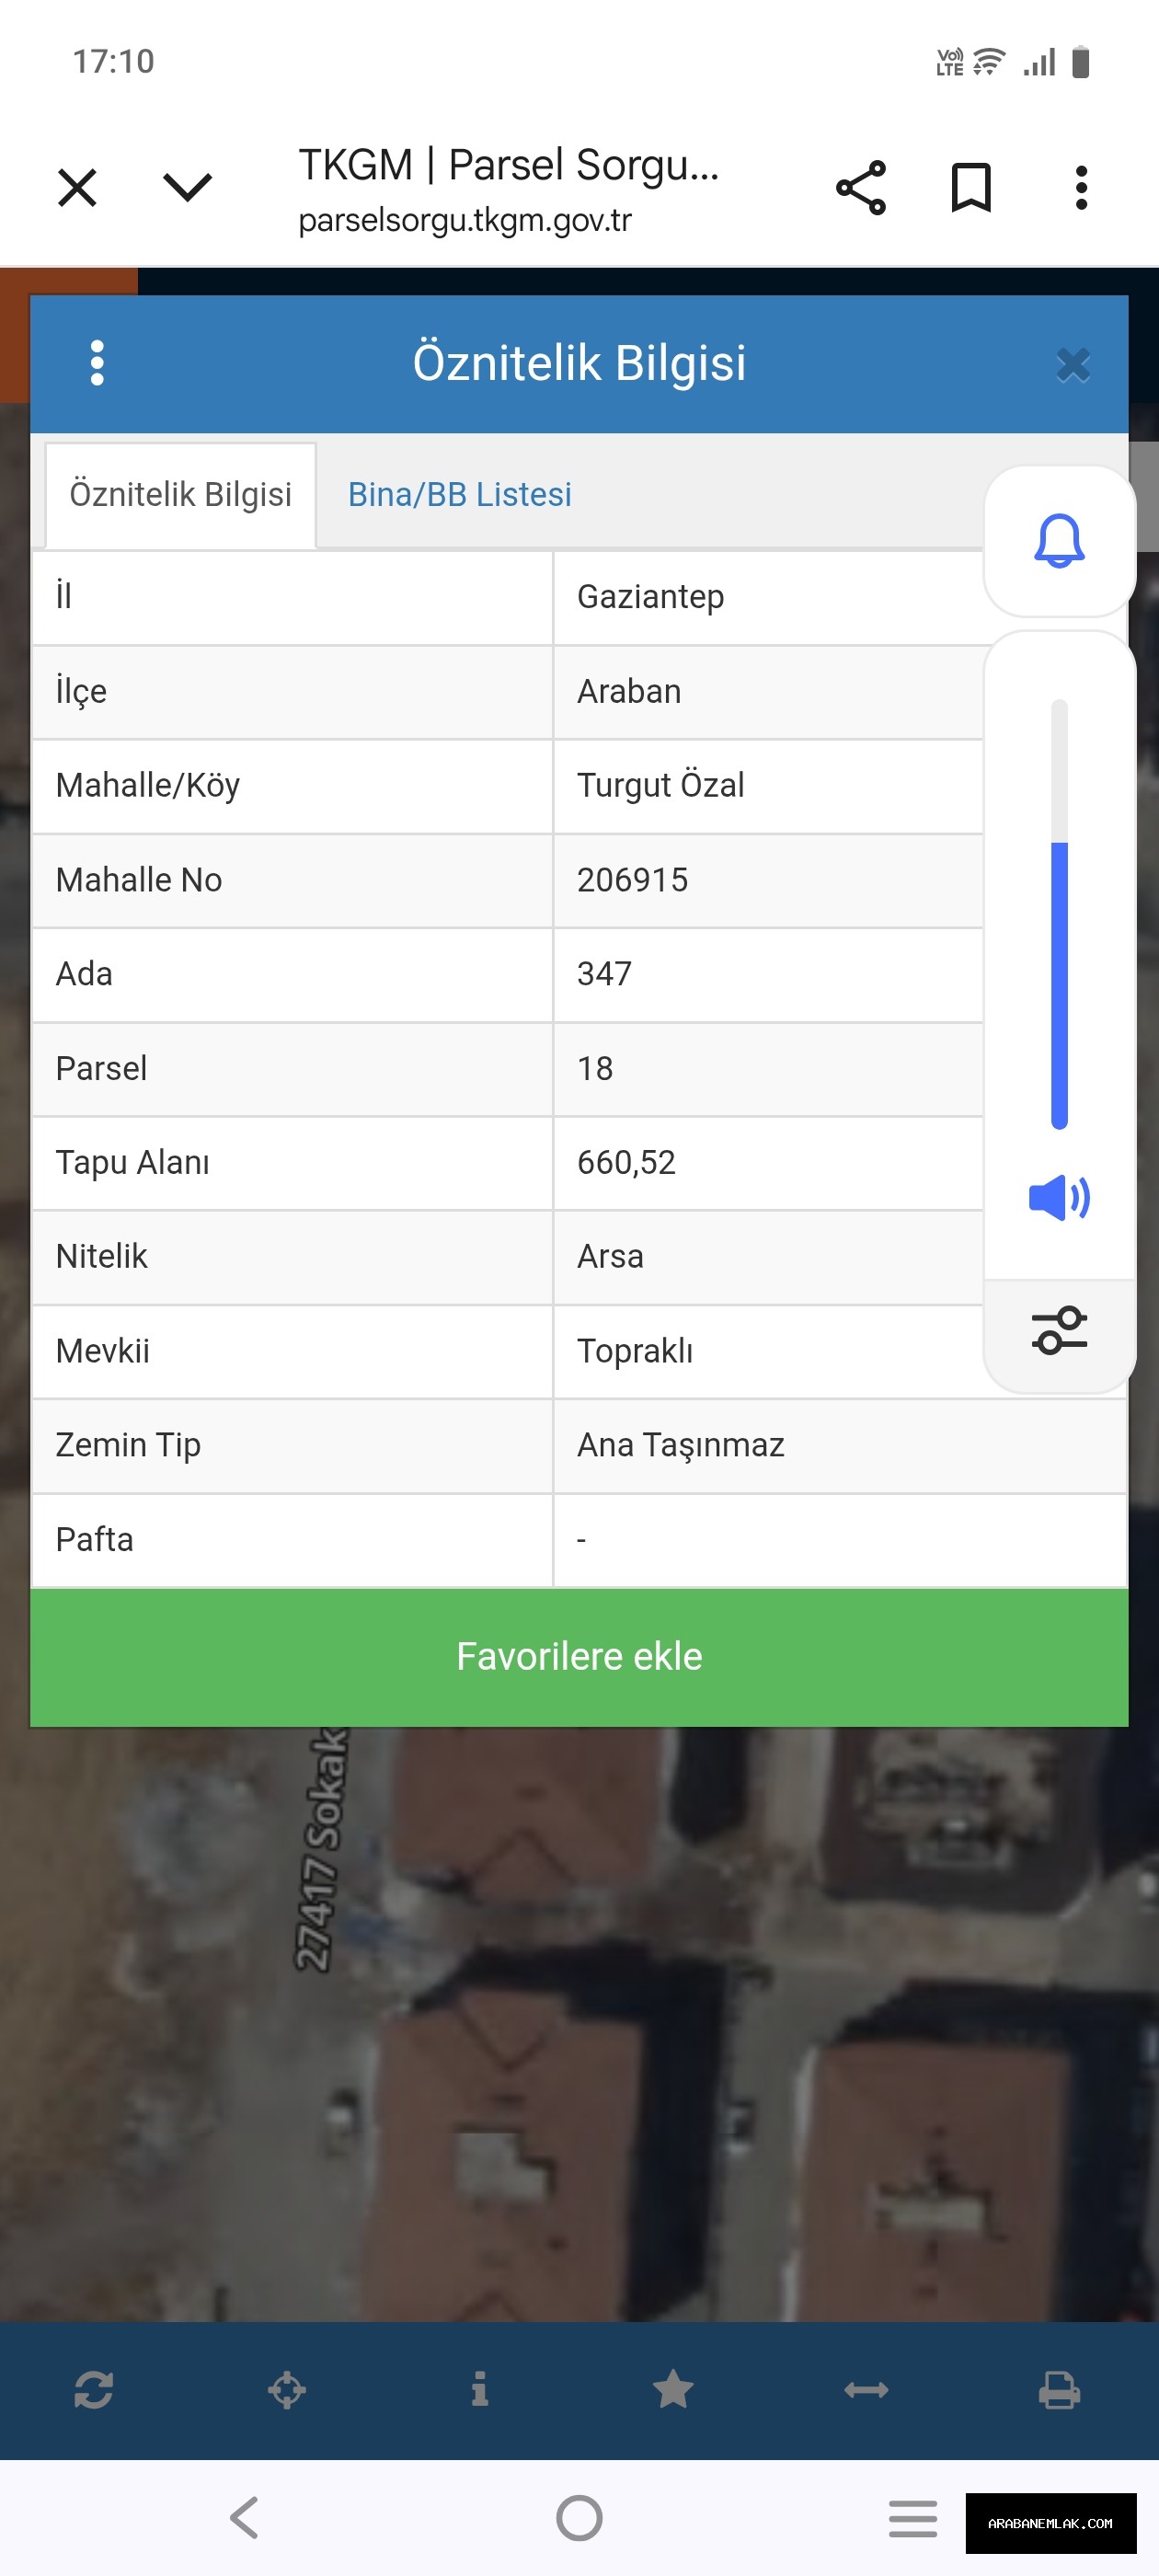Open the browser three-dot overflow menu

[x=1080, y=188]
